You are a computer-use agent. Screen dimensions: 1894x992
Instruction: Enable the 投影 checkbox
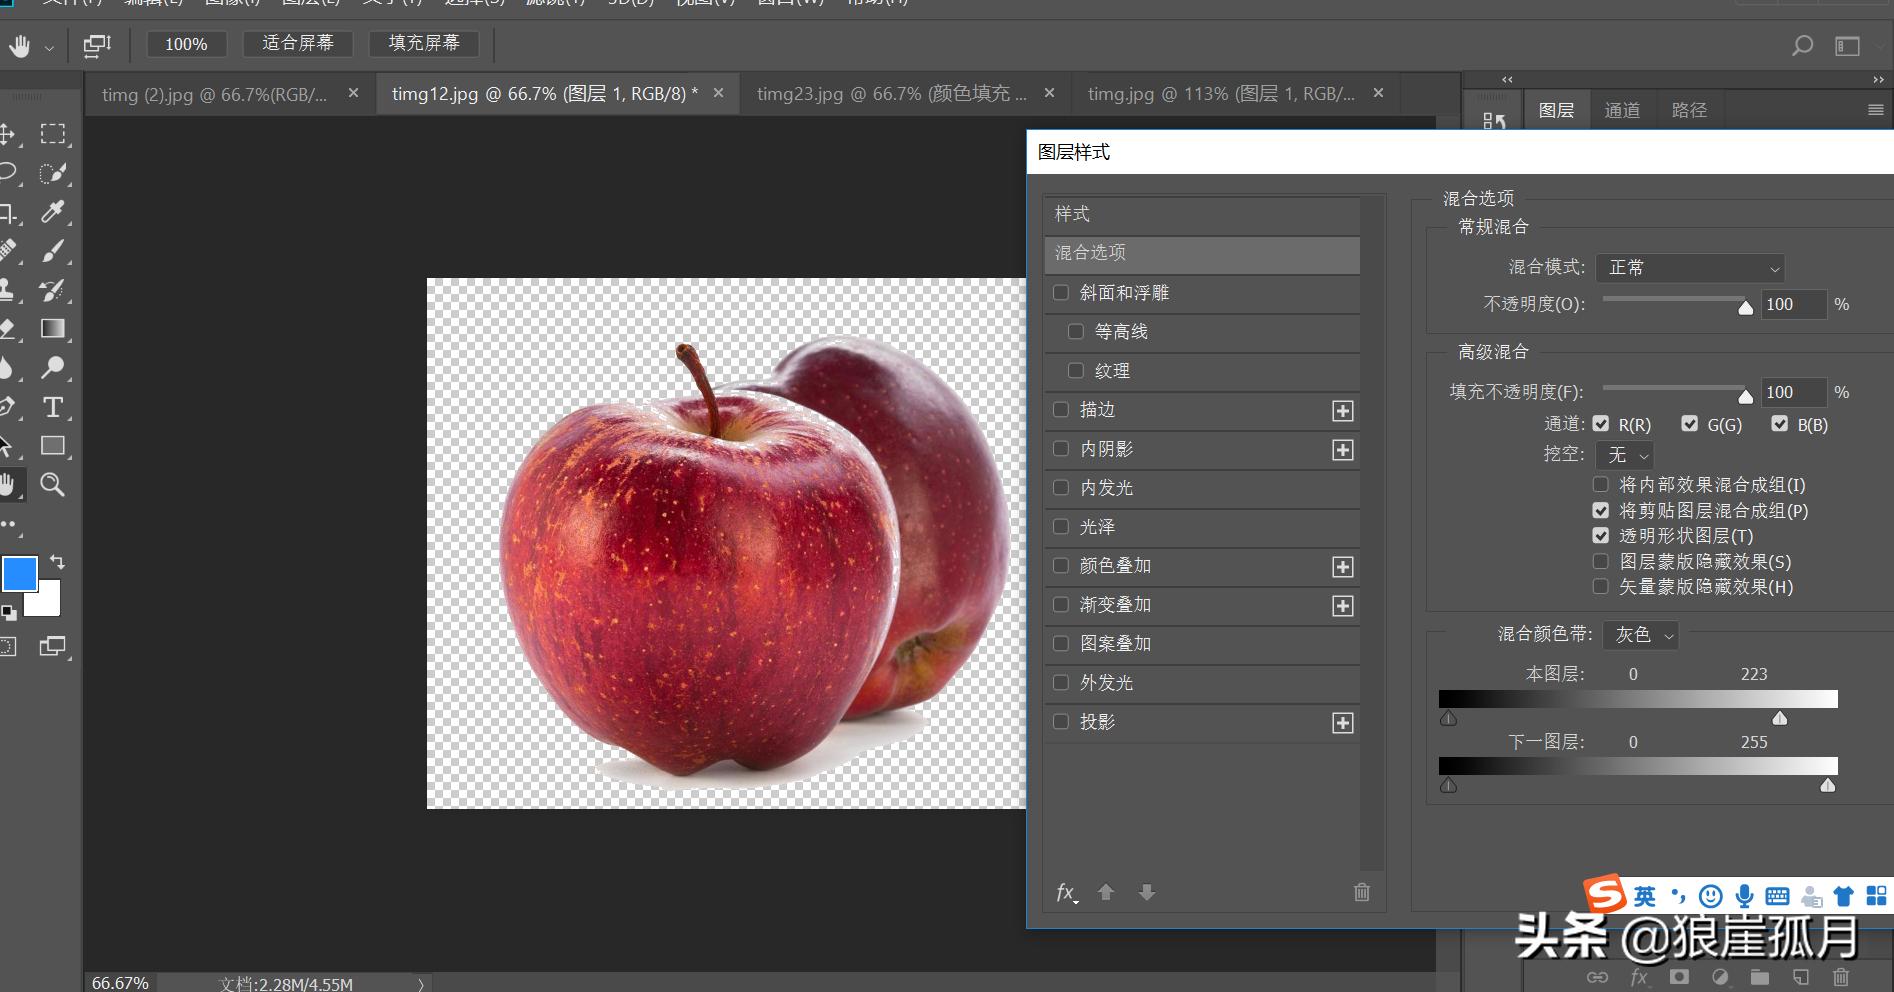coord(1061,721)
